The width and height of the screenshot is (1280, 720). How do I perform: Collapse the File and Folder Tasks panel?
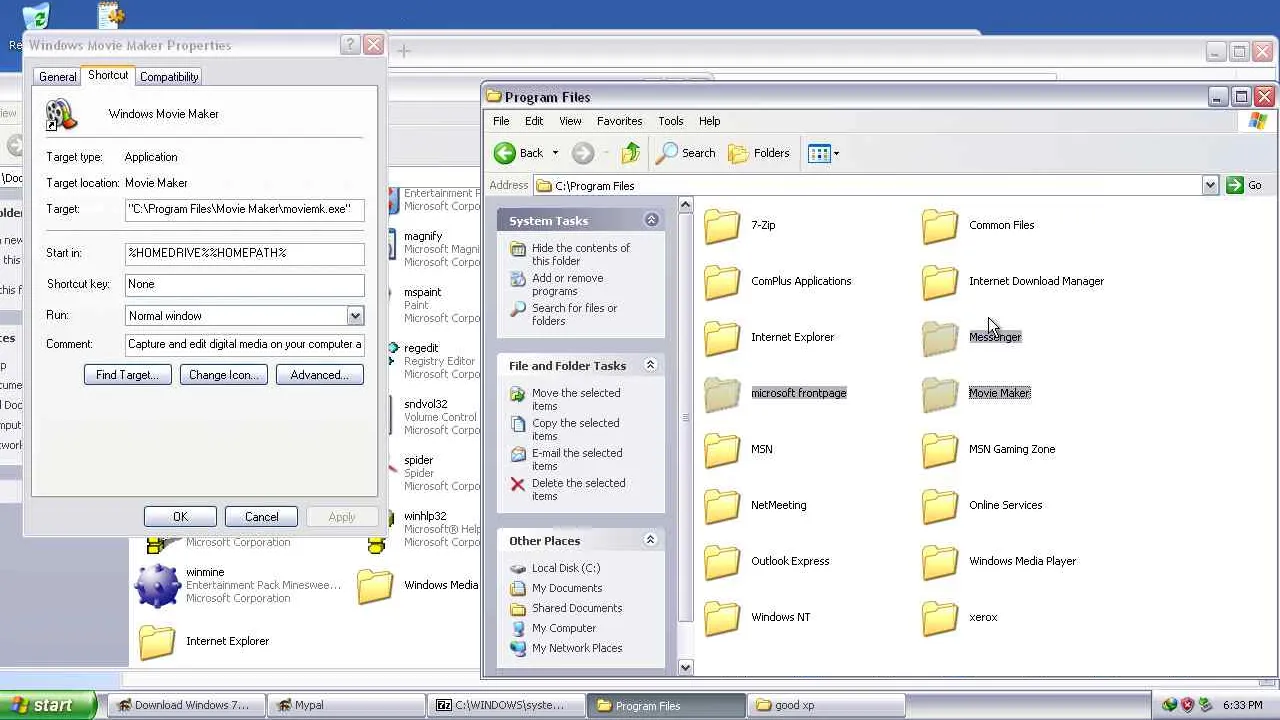tap(651, 365)
